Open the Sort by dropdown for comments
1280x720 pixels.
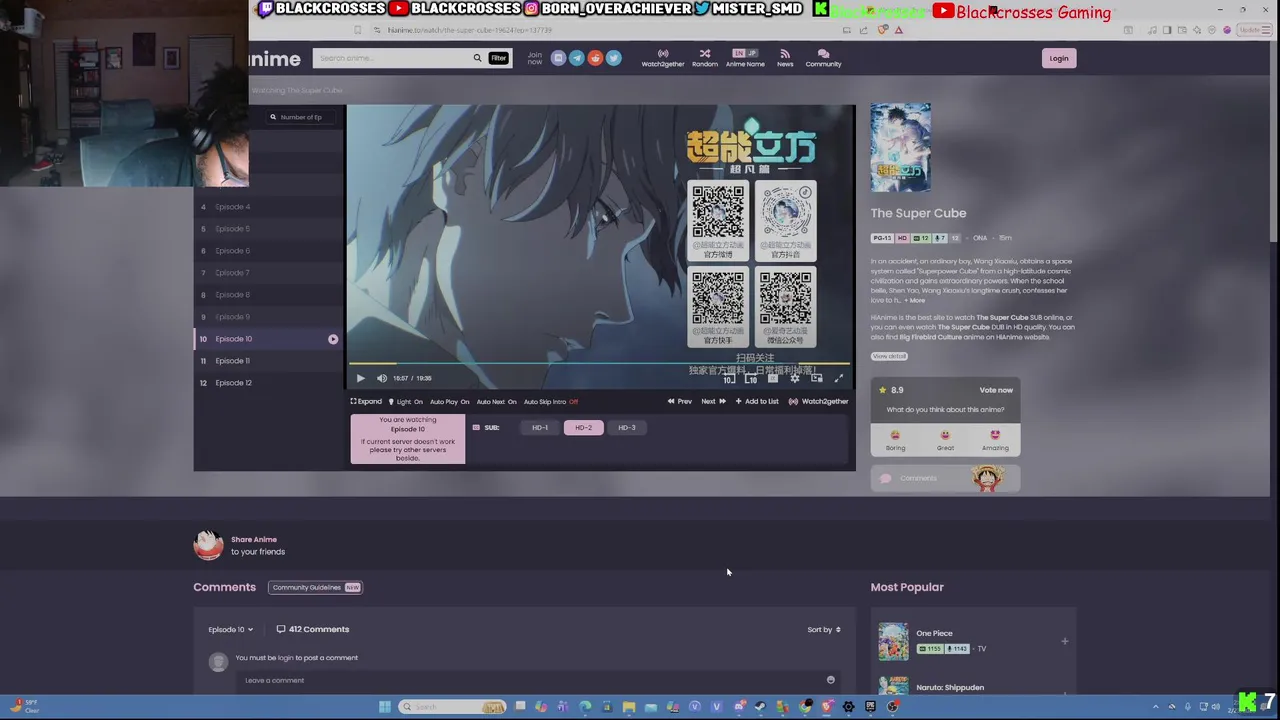(x=824, y=630)
